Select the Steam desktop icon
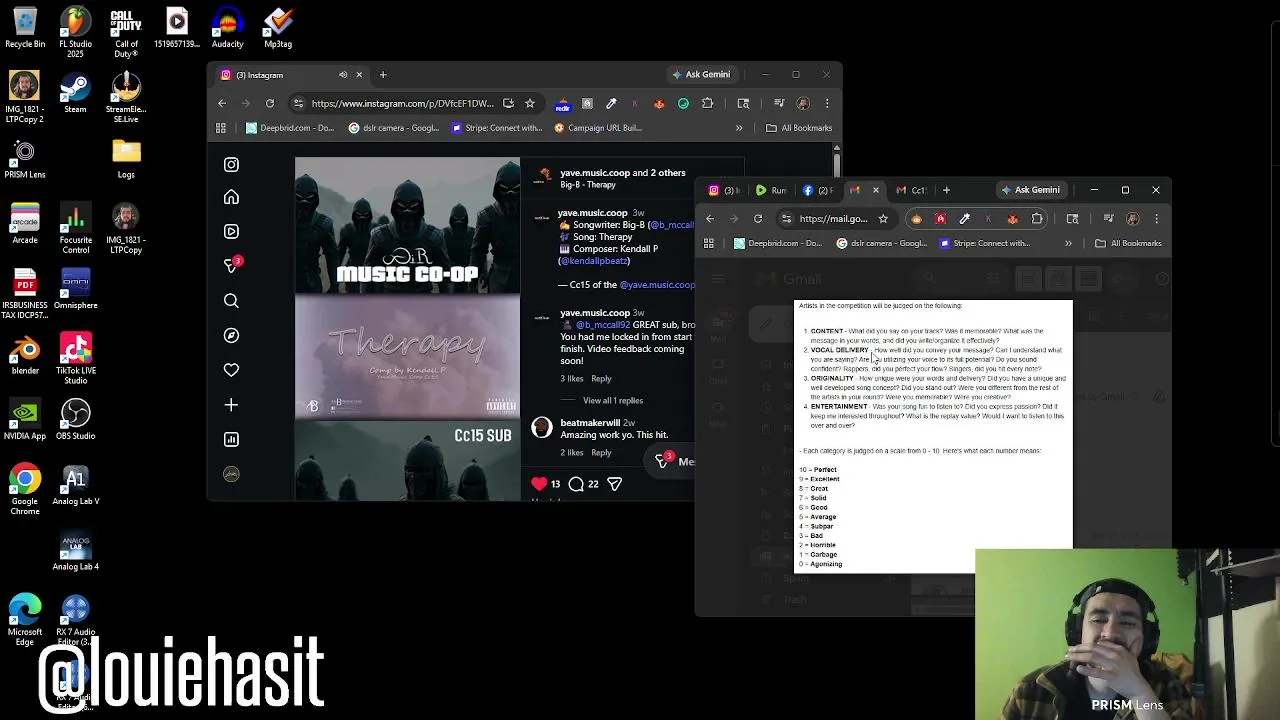The height and width of the screenshot is (720, 1280). (x=75, y=93)
